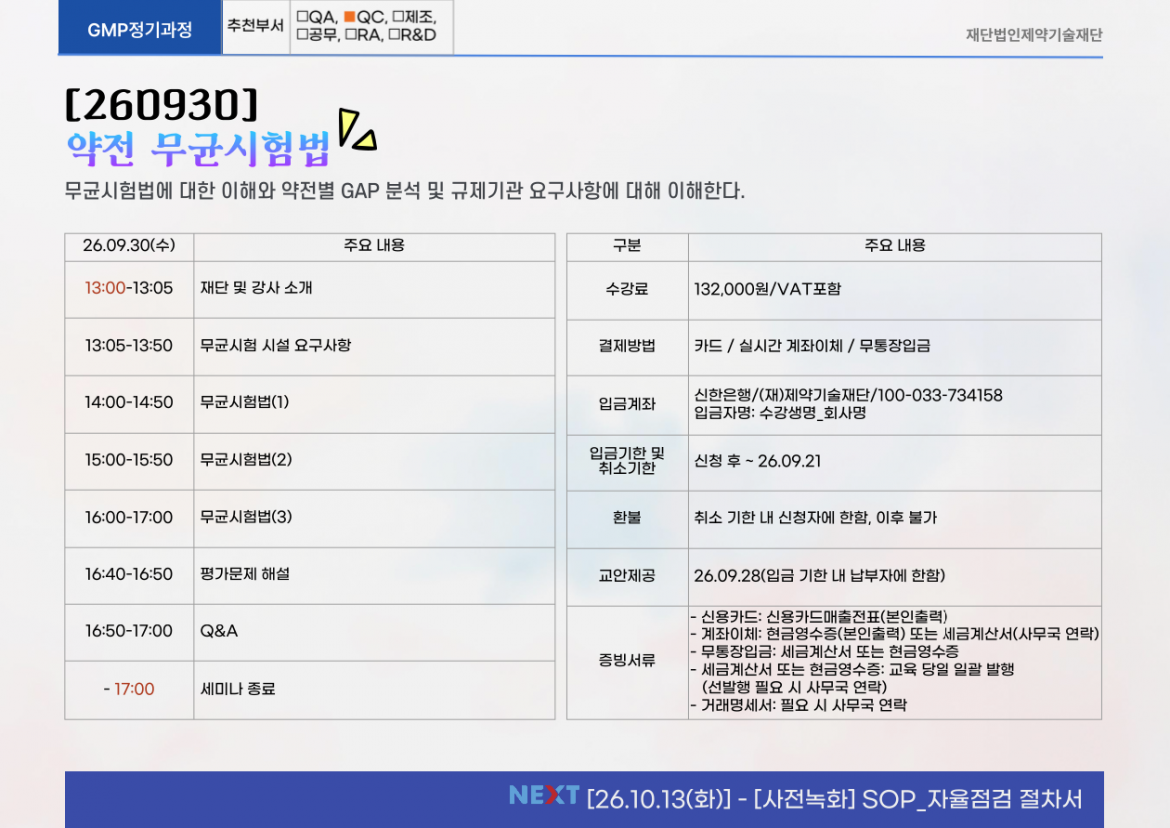Screen dimensions: 1170x828
Task: Click the GMP정기과정 tab
Action: pos(139,29)
